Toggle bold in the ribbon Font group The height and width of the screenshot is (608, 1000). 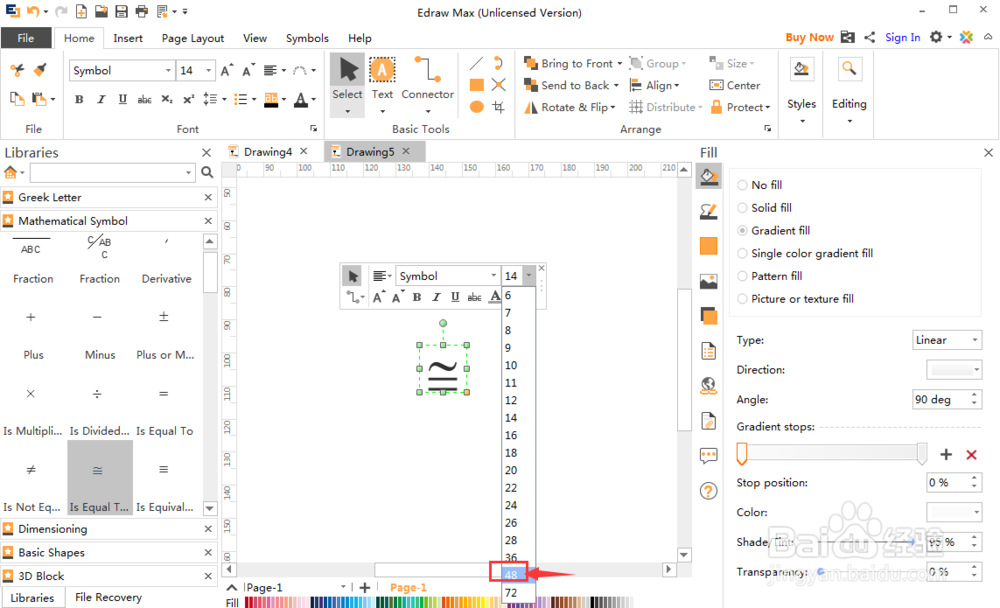(79, 99)
